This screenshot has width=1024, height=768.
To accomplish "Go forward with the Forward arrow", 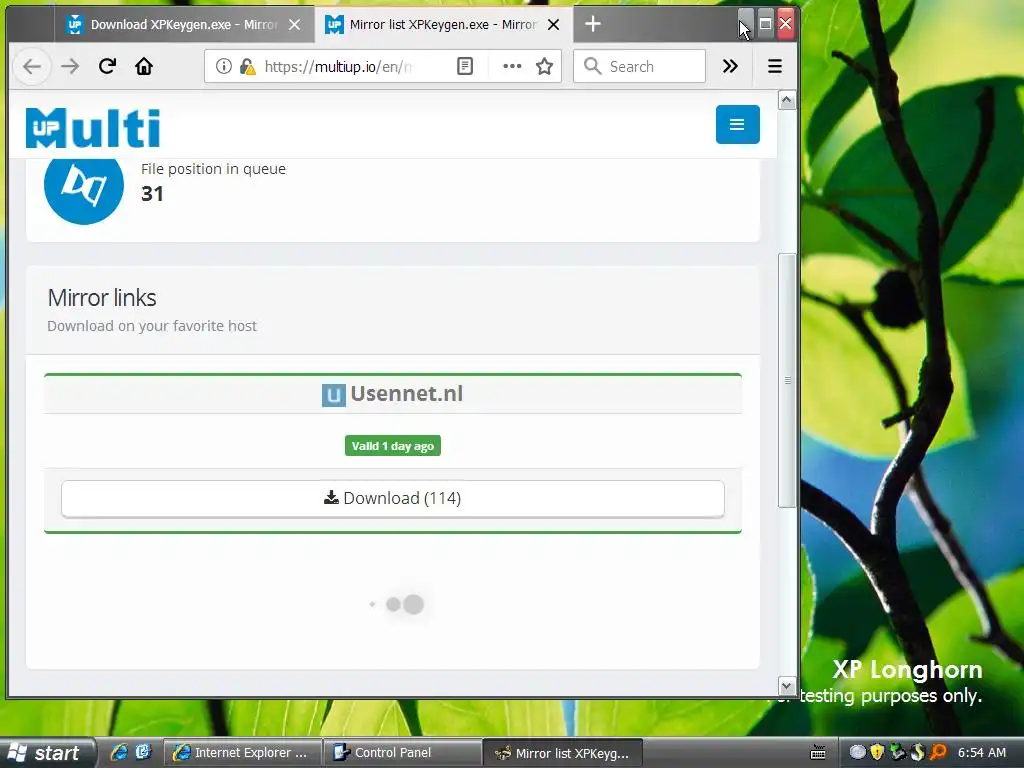I will (70, 67).
